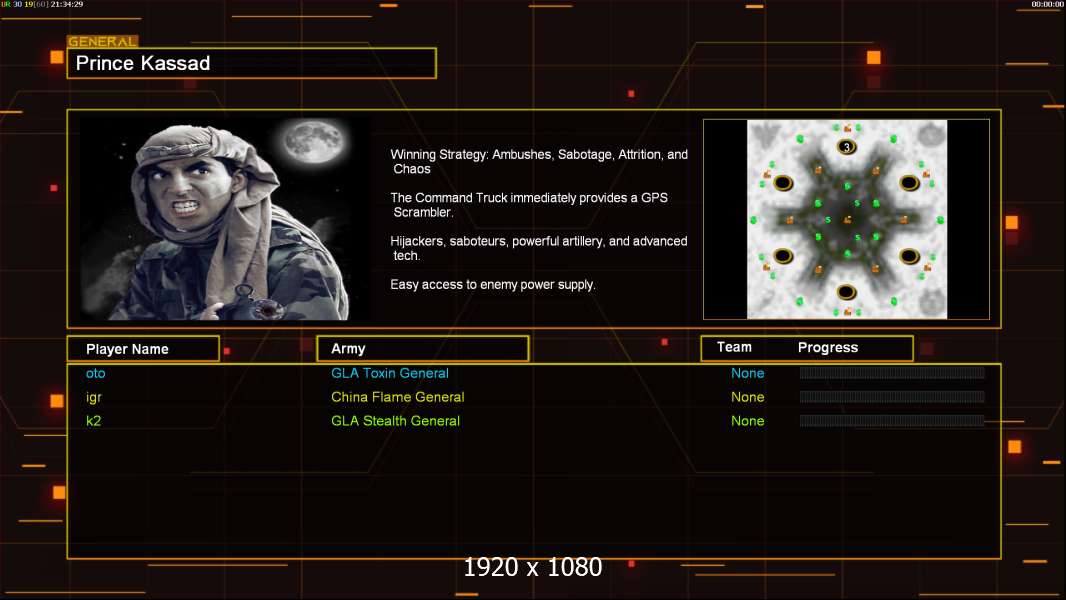Click China Flame General army entry

(398, 397)
